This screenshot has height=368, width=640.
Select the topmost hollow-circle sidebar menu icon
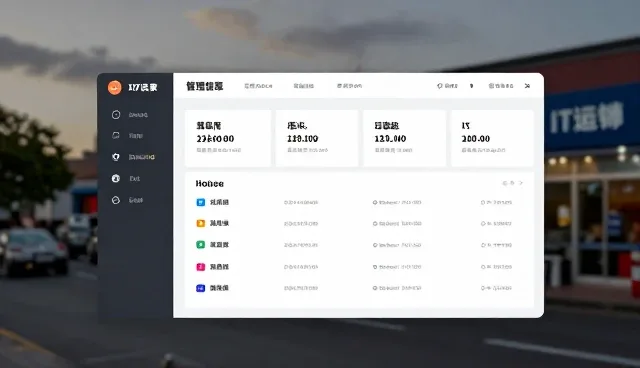[x=116, y=115]
